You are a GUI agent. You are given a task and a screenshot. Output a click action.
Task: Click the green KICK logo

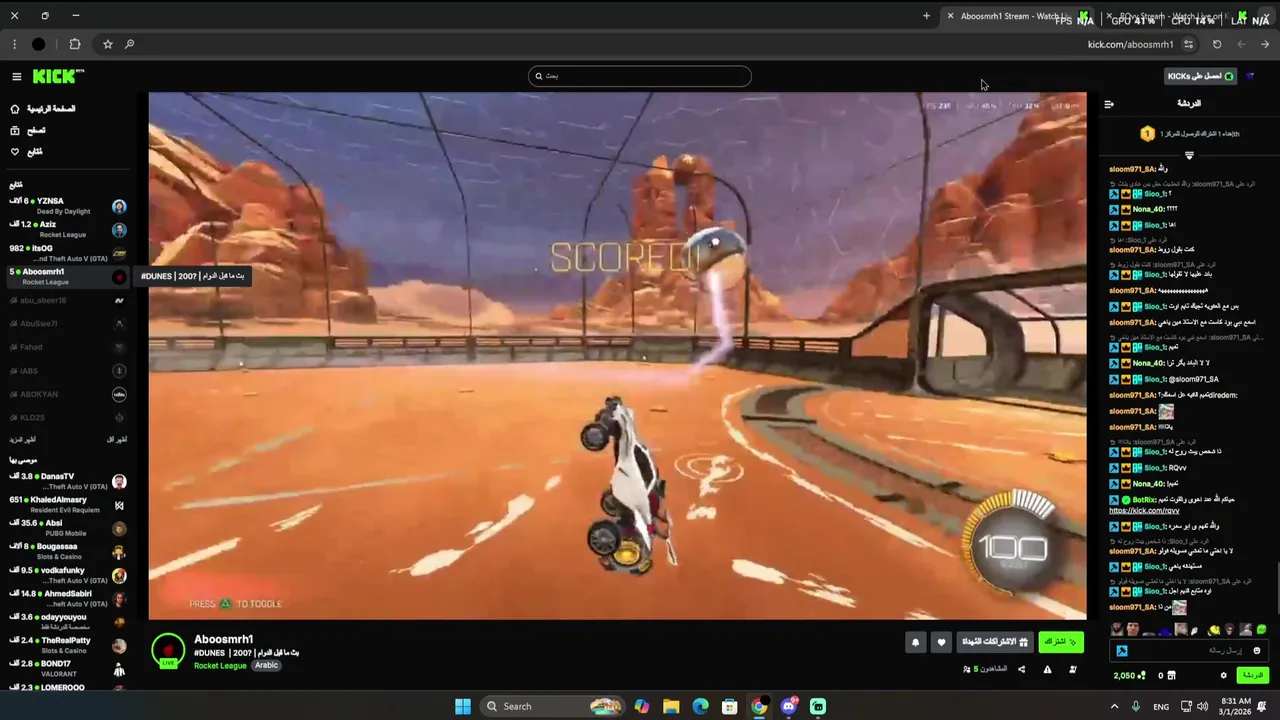pyautogui.click(x=57, y=77)
